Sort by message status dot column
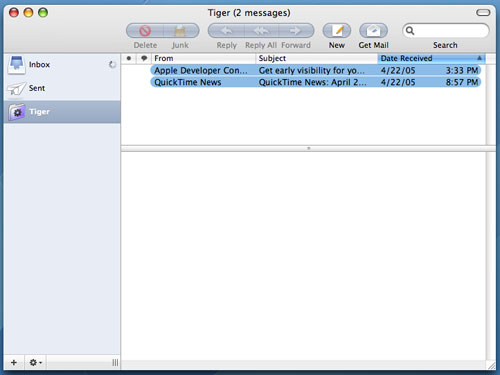This screenshot has width=500, height=375. tap(129, 58)
